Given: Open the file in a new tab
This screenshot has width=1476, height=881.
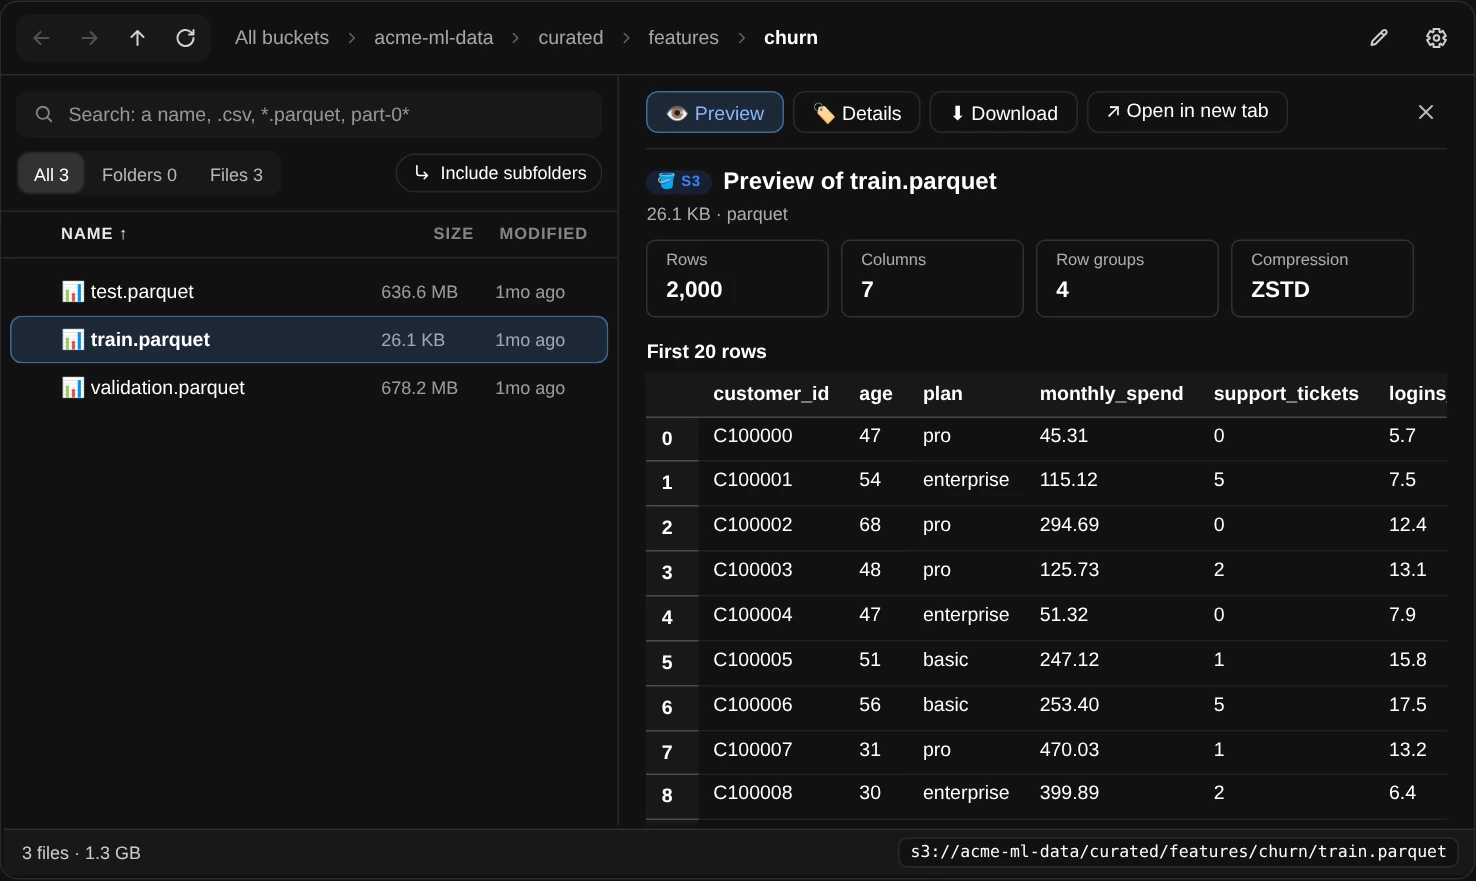Looking at the screenshot, I should coord(1187,112).
